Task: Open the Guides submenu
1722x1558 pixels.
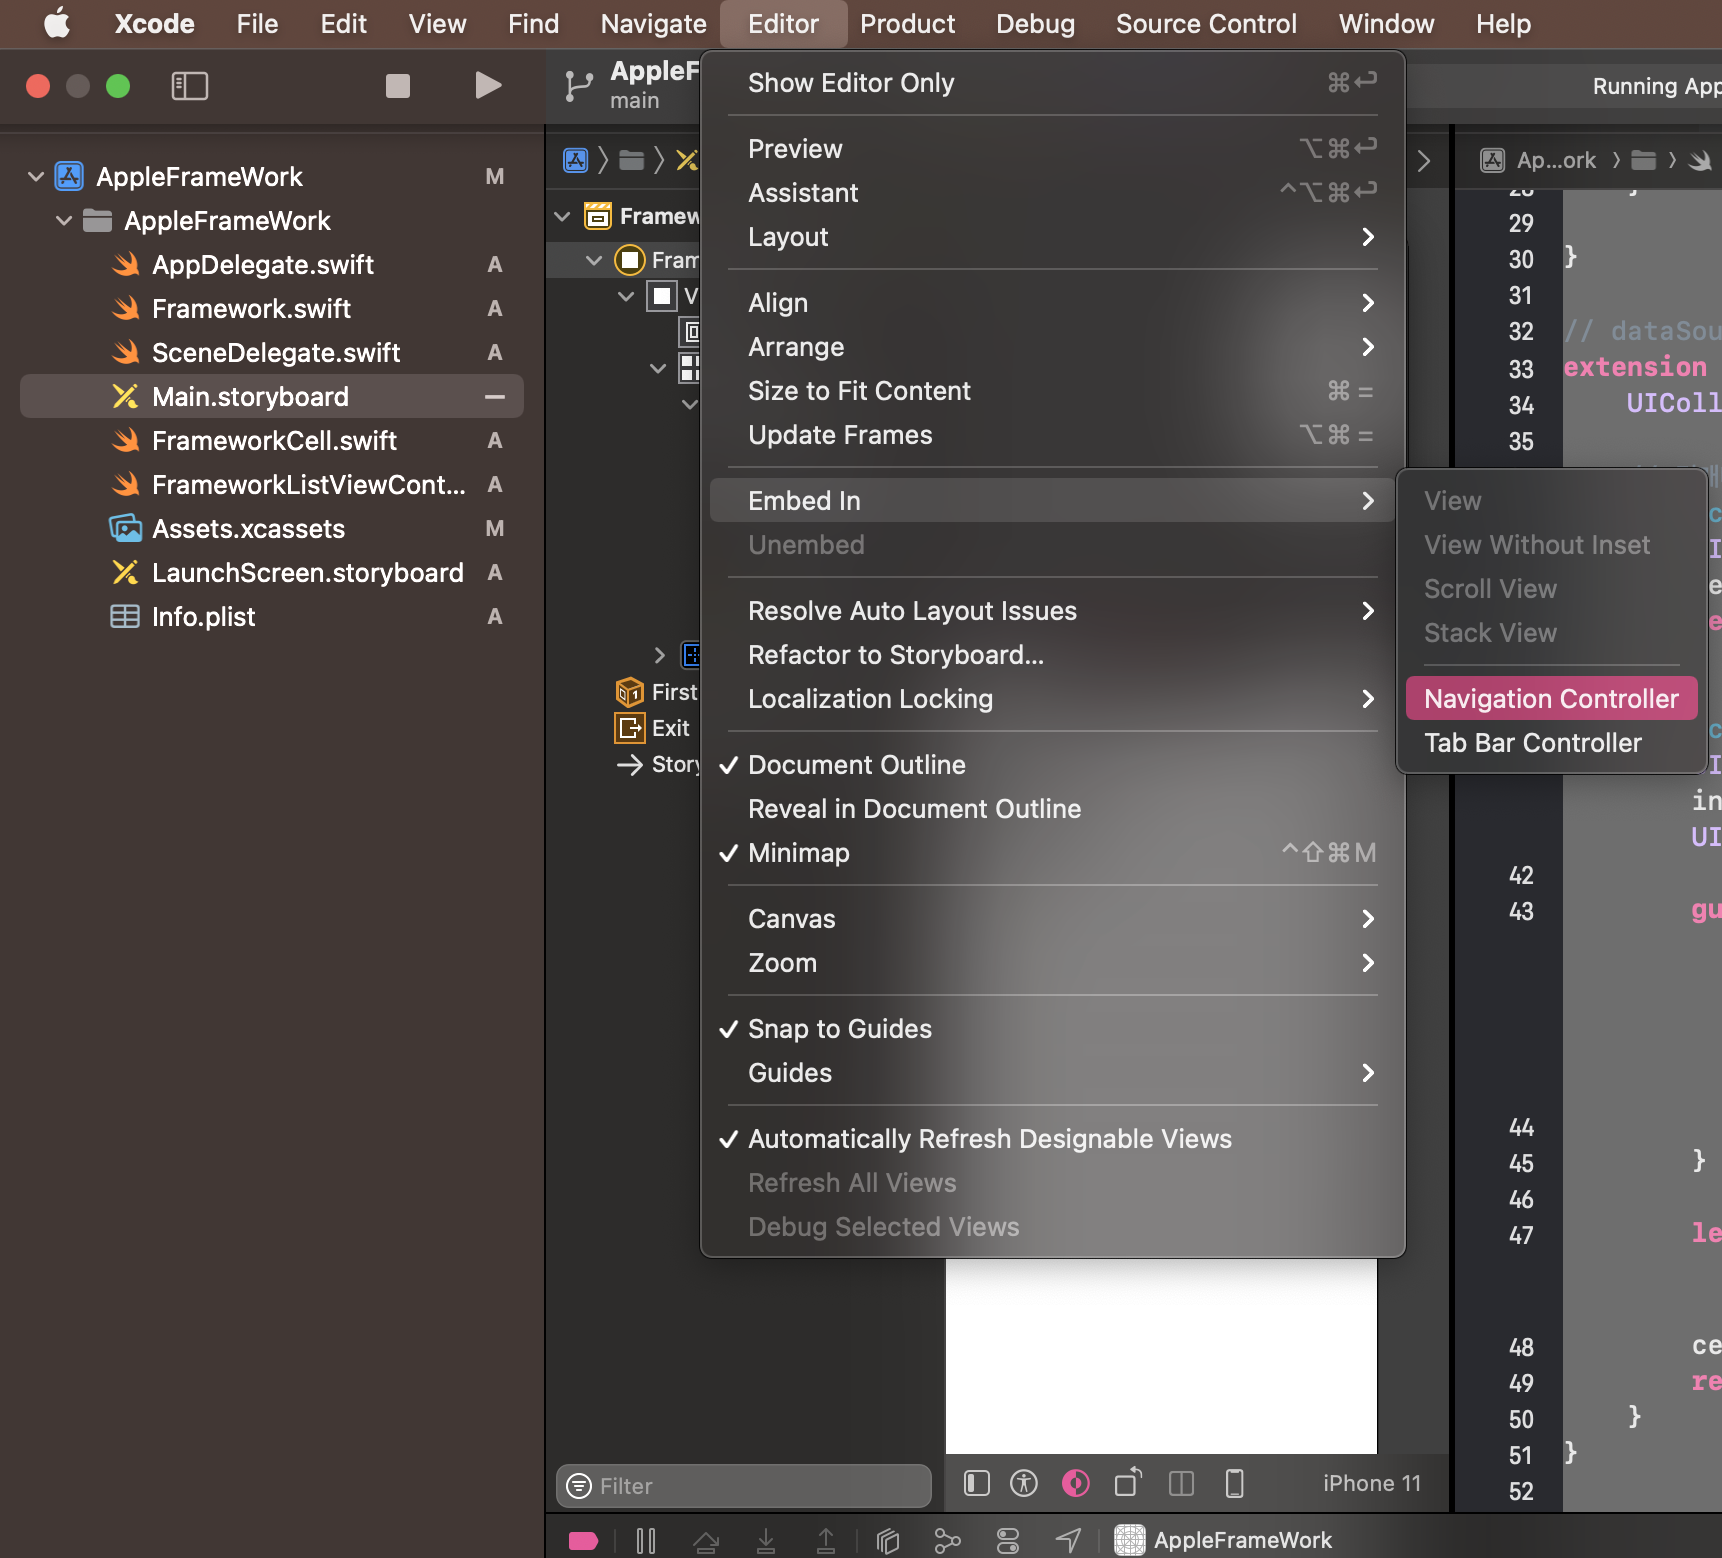Action: [x=1053, y=1073]
